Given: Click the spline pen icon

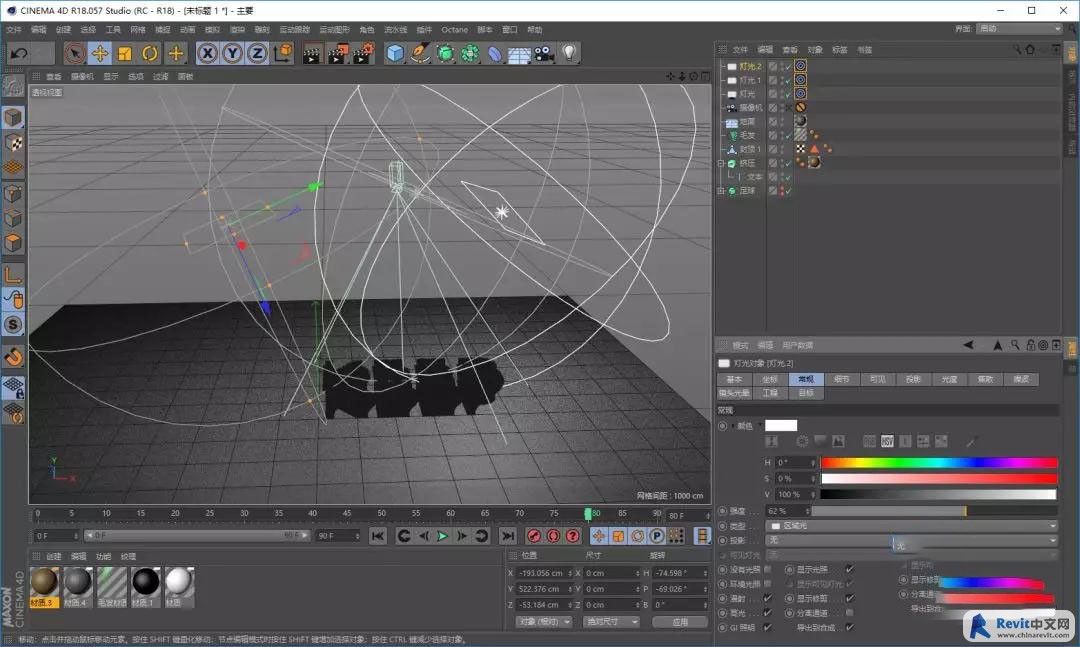Looking at the screenshot, I should click(420, 53).
